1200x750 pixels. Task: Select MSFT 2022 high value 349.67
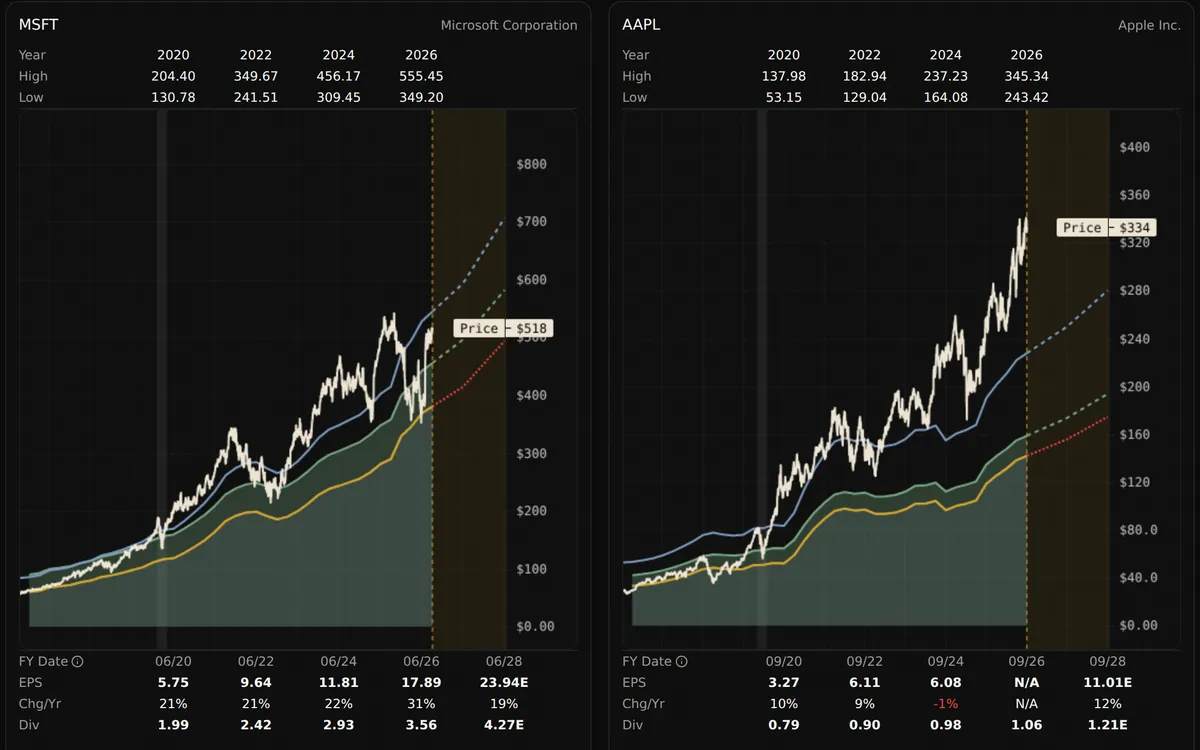[x=256, y=76]
